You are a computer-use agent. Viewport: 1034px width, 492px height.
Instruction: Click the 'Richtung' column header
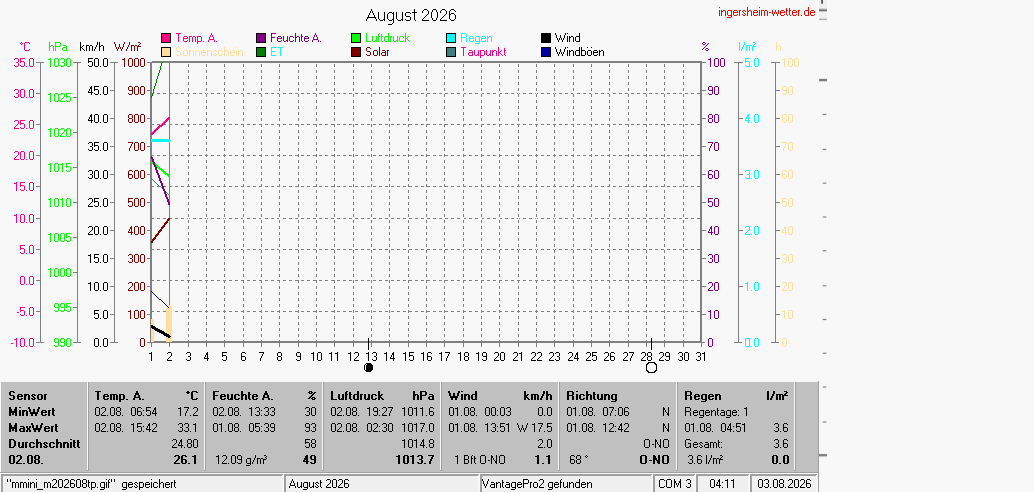tap(592, 396)
